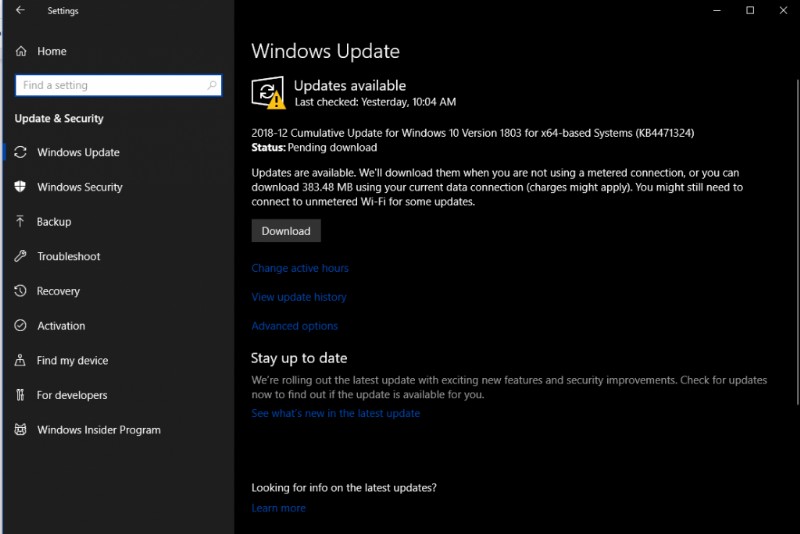Click the Activation checkmark icon
Image resolution: width=800 pixels, height=534 pixels.
(20, 325)
